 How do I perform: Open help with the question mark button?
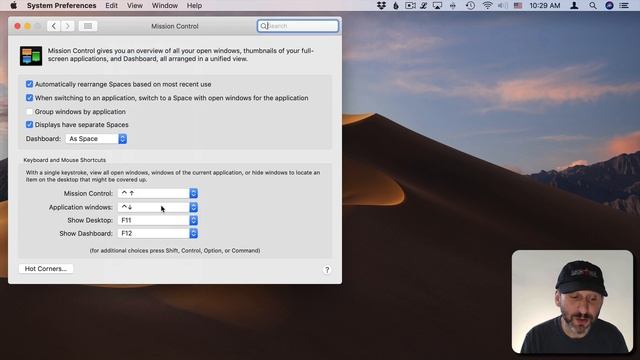pos(327,270)
